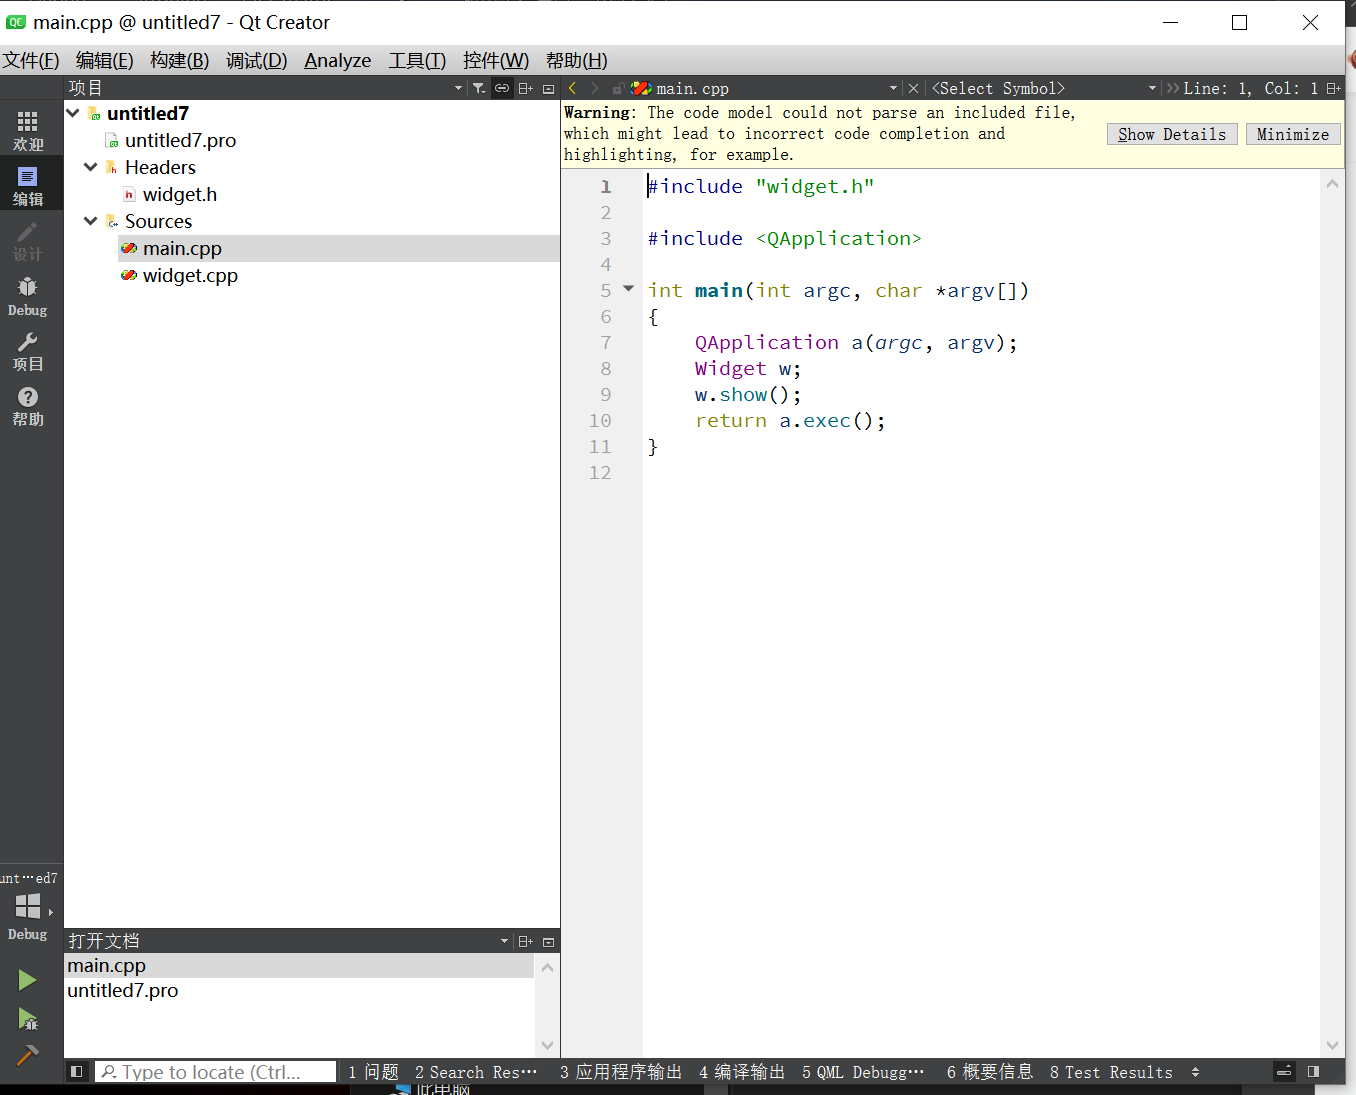This screenshot has height=1095, width=1356.
Task: Open the 欢迎 welcome mode
Action: (x=28, y=131)
